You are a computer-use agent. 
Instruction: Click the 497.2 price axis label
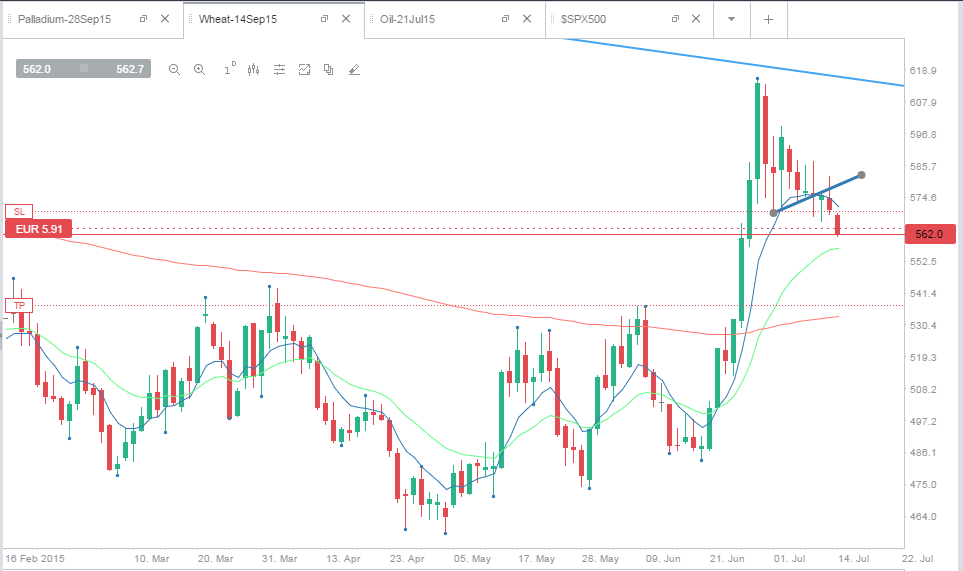pos(922,421)
